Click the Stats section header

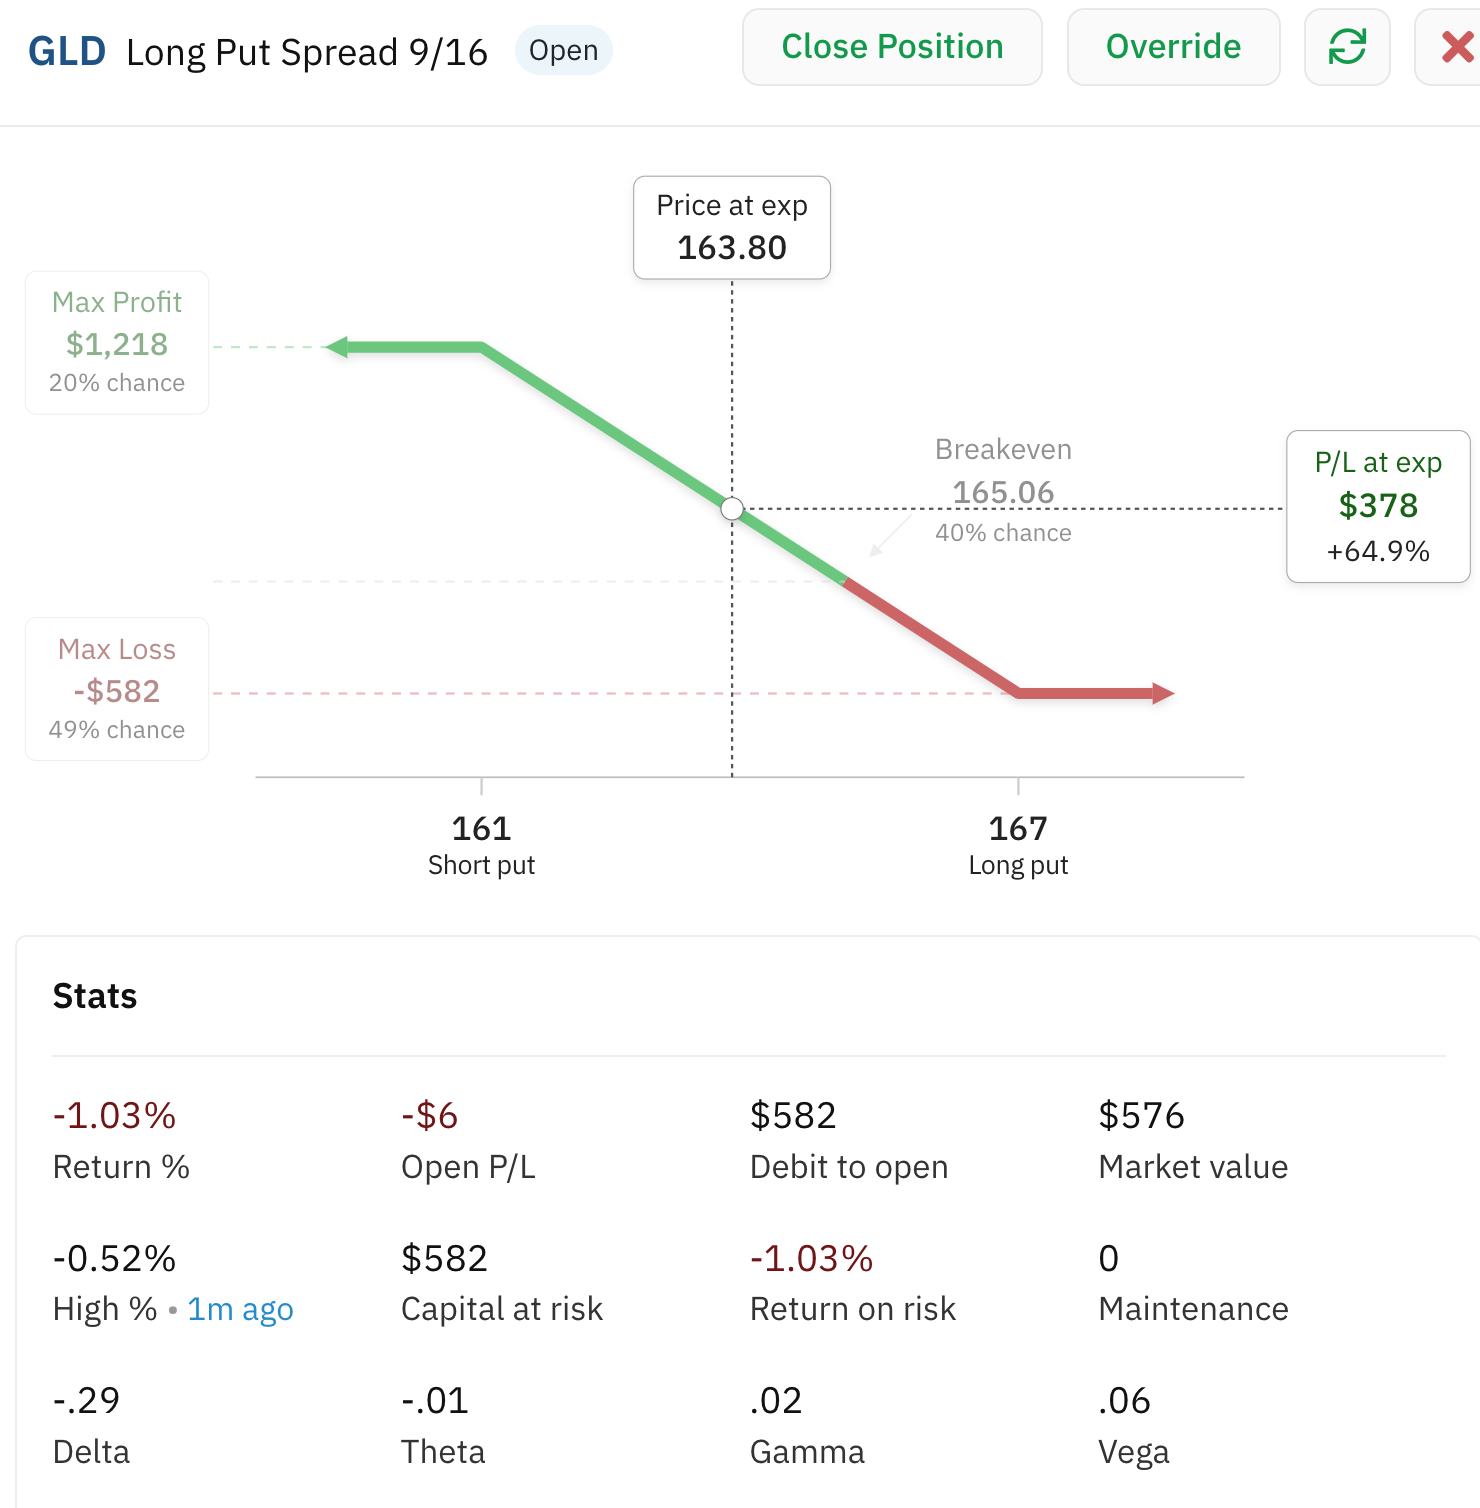94,995
